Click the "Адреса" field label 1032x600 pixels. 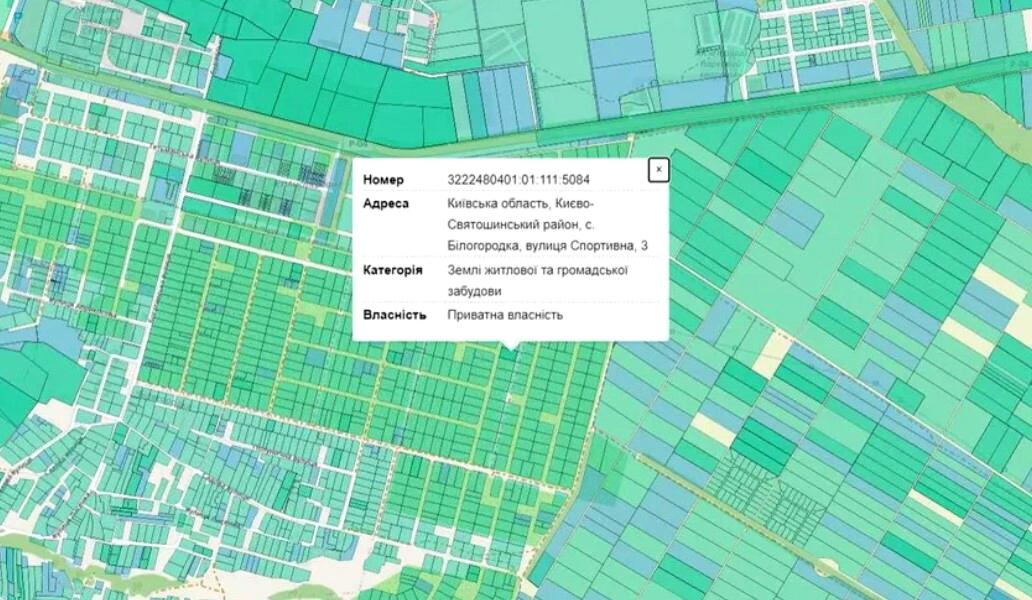(386, 203)
